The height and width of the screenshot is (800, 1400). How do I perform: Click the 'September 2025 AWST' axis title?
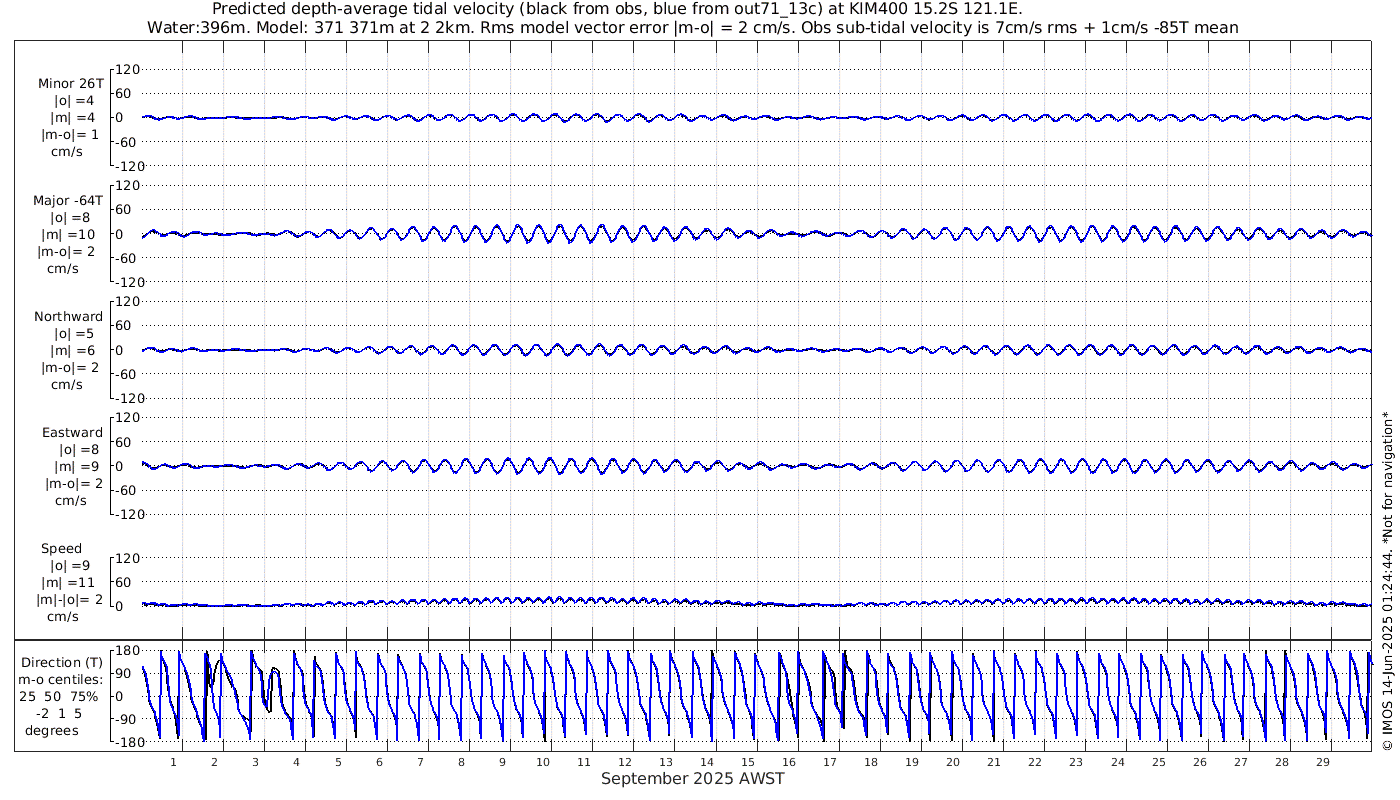[693, 779]
